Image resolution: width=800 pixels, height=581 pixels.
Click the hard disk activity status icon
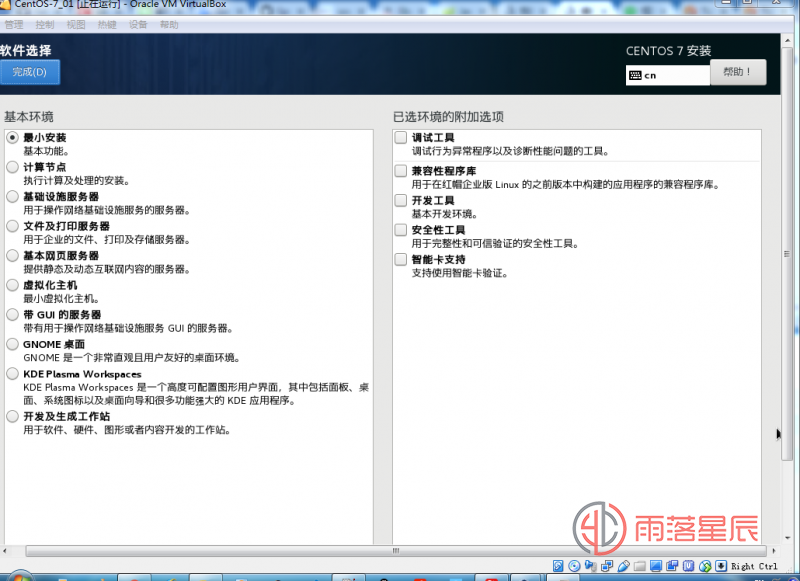[x=558, y=566]
